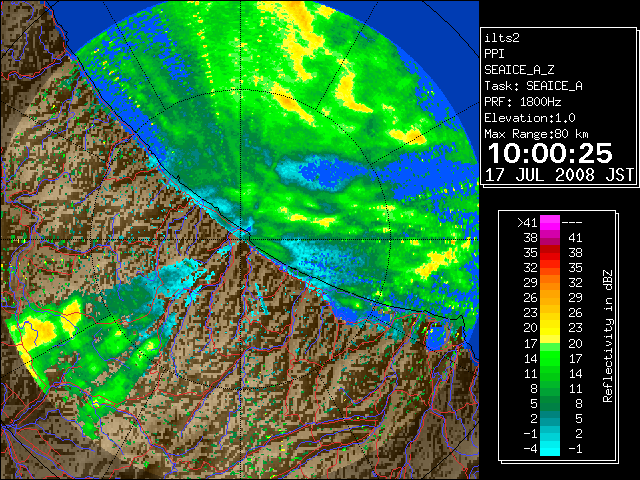640x480 pixels.
Task: Click the 'PRF: 1800Hz' text
Action: [523, 102]
